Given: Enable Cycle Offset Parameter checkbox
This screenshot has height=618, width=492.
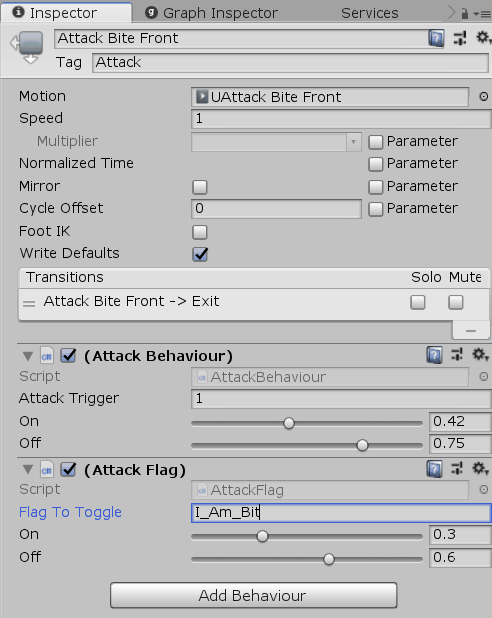Looking at the screenshot, I should tap(375, 209).
